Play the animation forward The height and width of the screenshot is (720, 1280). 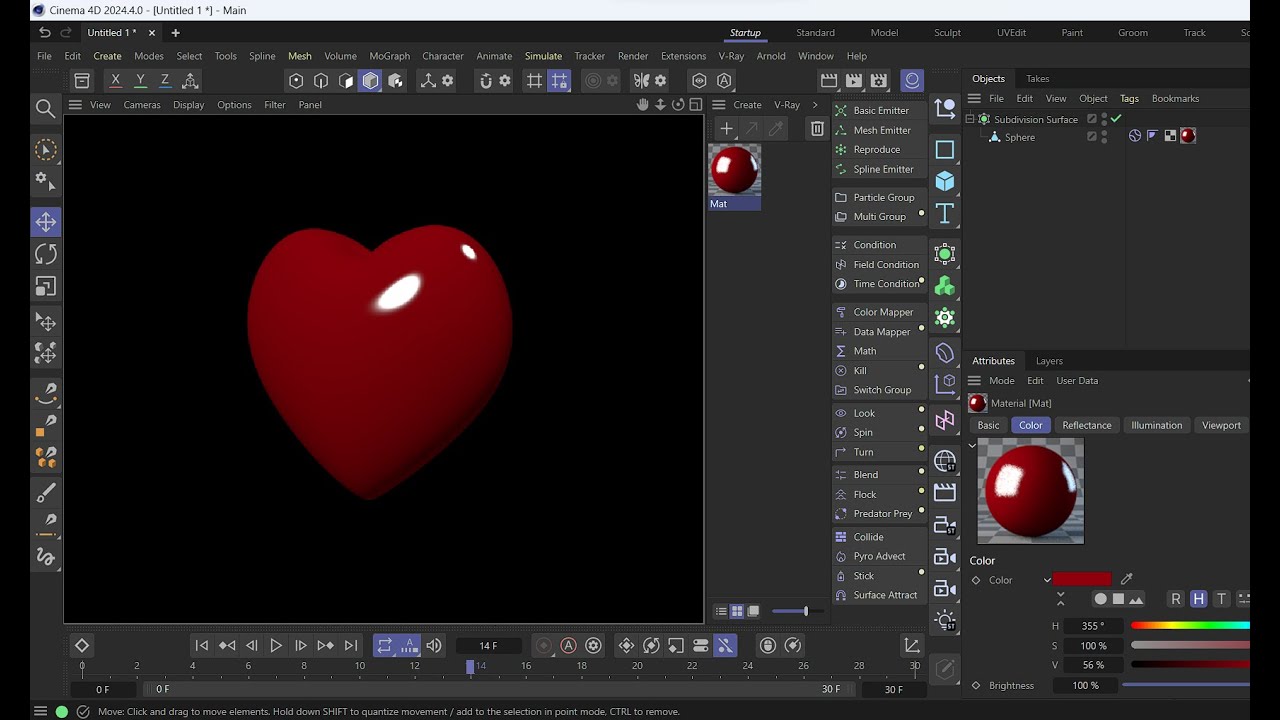[x=276, y=646]
